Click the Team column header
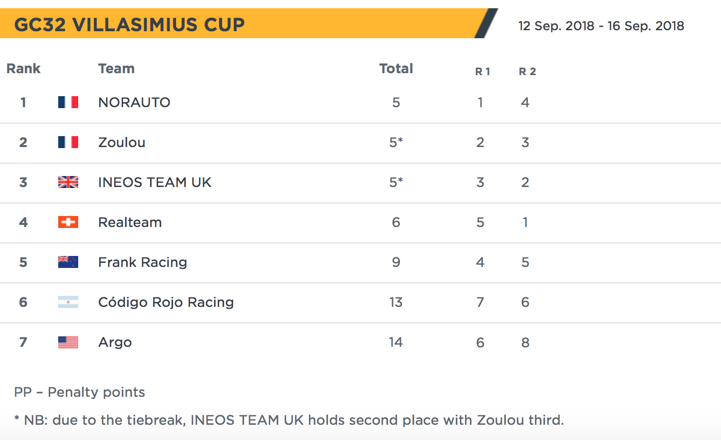The width and height of the screenshot is (721, 440). point(116,69)
